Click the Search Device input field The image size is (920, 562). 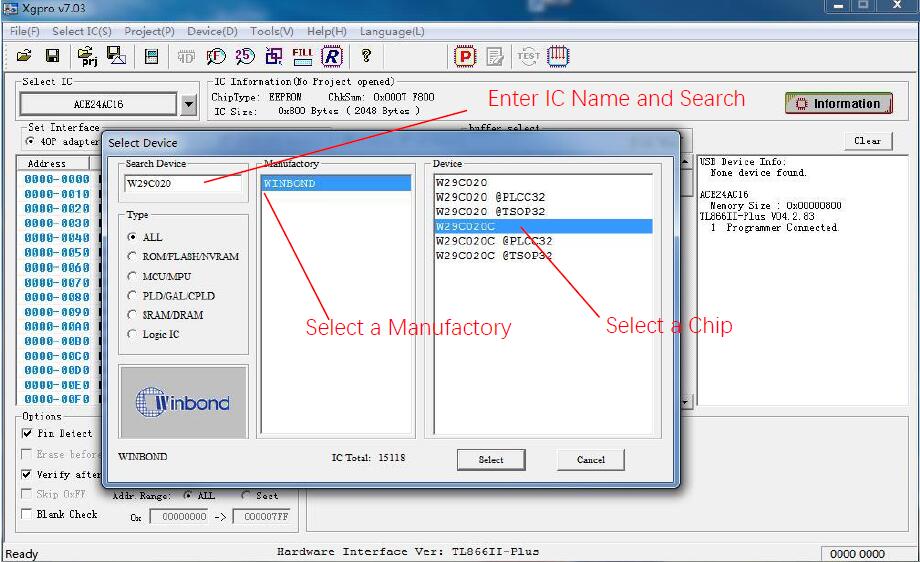point(182,184)
